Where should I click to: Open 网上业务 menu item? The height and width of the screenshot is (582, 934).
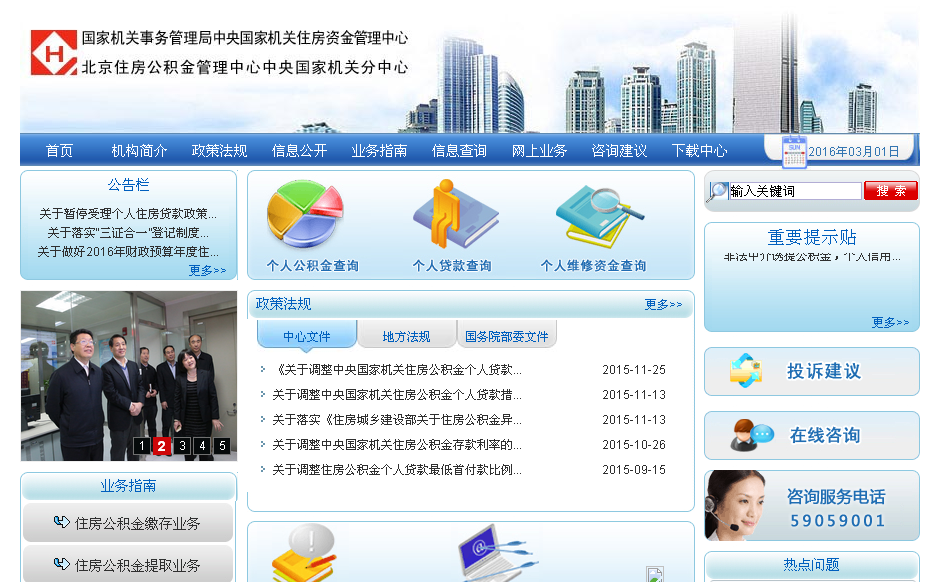tap(539, 151)
